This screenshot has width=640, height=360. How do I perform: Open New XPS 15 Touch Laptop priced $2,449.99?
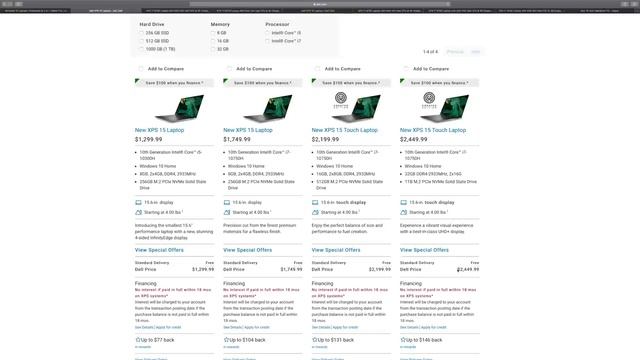(433, 130)
